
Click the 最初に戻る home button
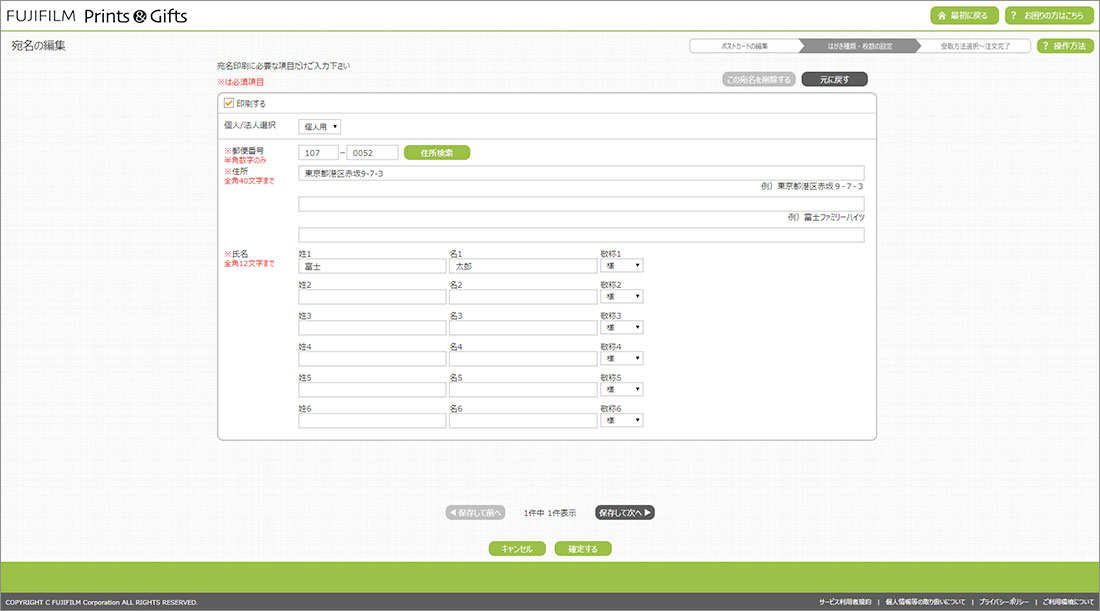click(x=964, y=16)
